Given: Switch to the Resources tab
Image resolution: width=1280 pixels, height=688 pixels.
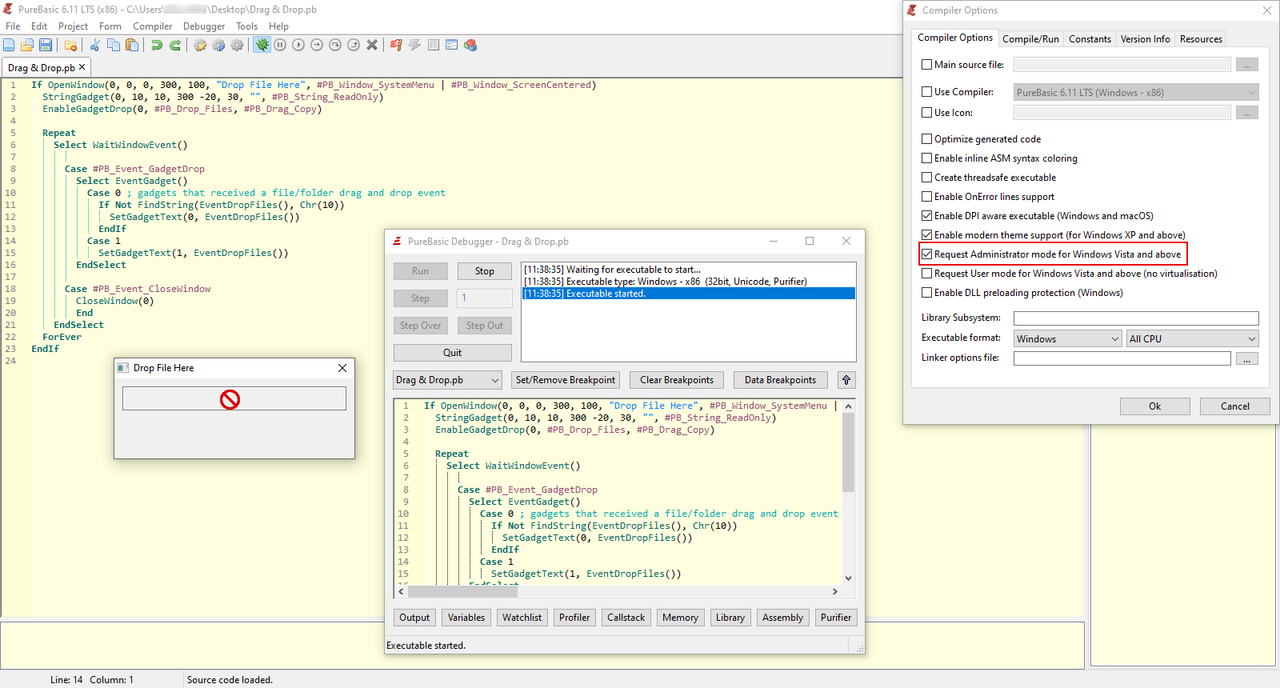Looking at the screenshot, I should 1201,39.
